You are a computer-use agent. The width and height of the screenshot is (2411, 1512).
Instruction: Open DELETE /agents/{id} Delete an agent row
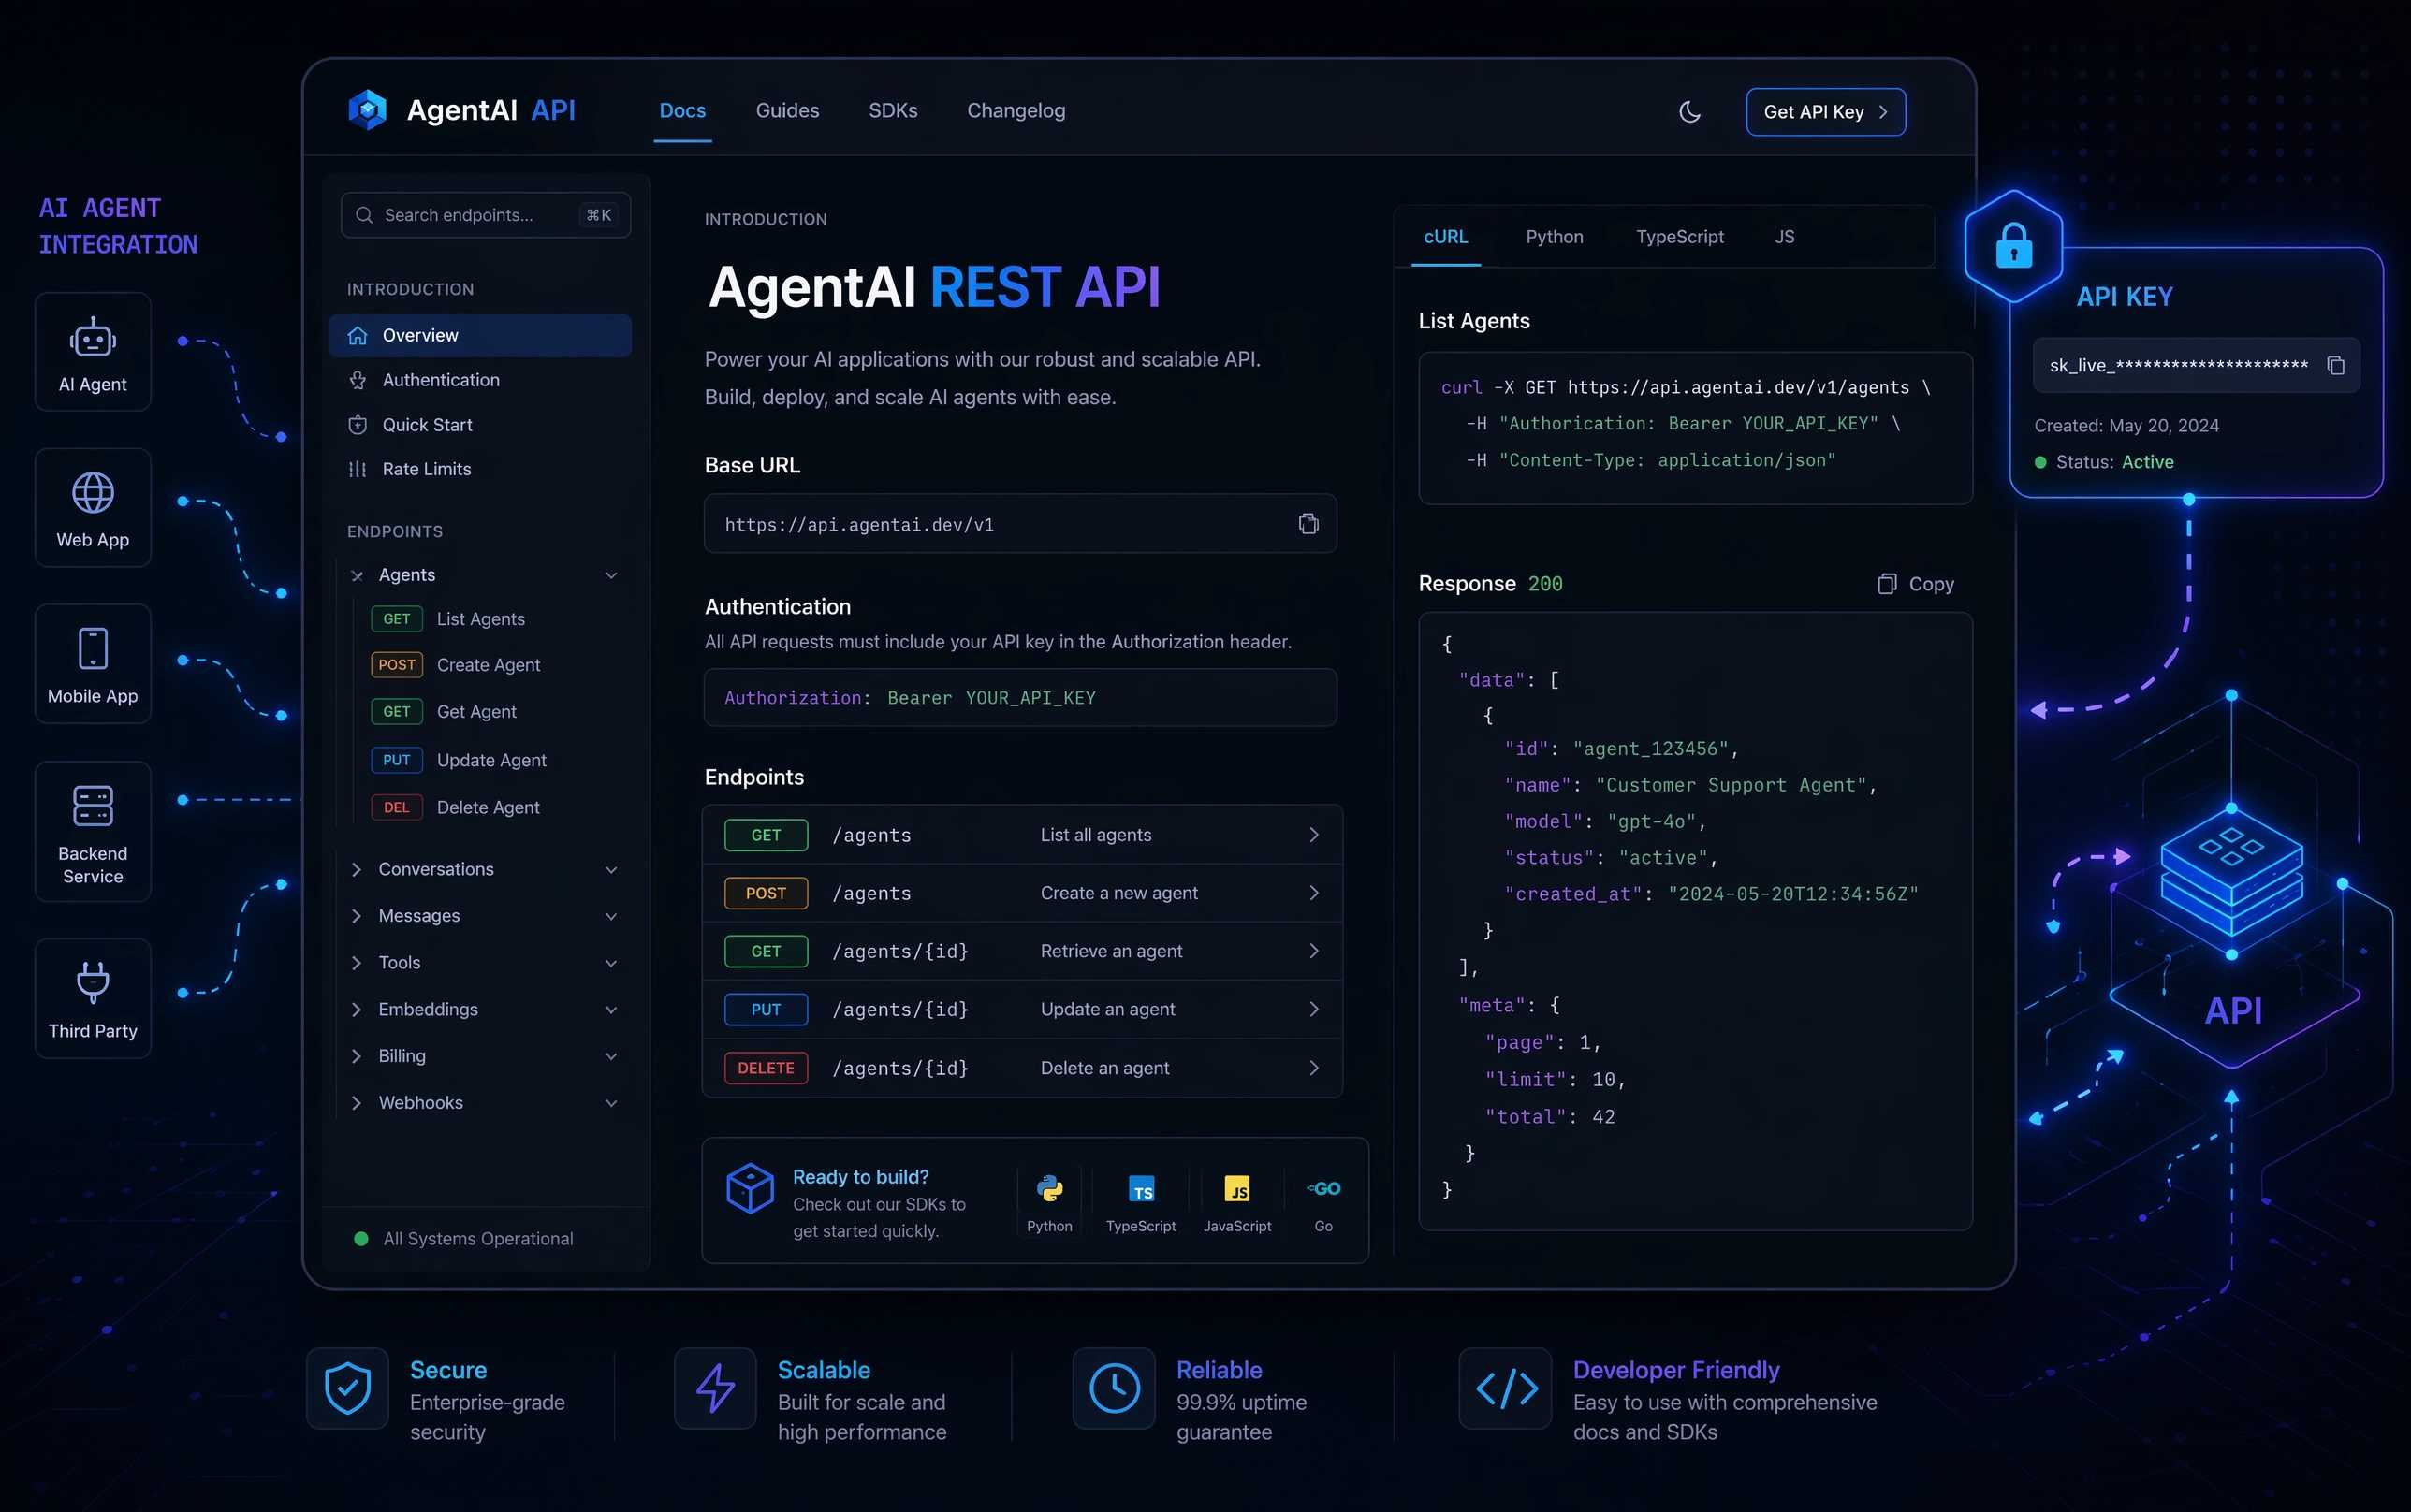click(1022, 1068)
